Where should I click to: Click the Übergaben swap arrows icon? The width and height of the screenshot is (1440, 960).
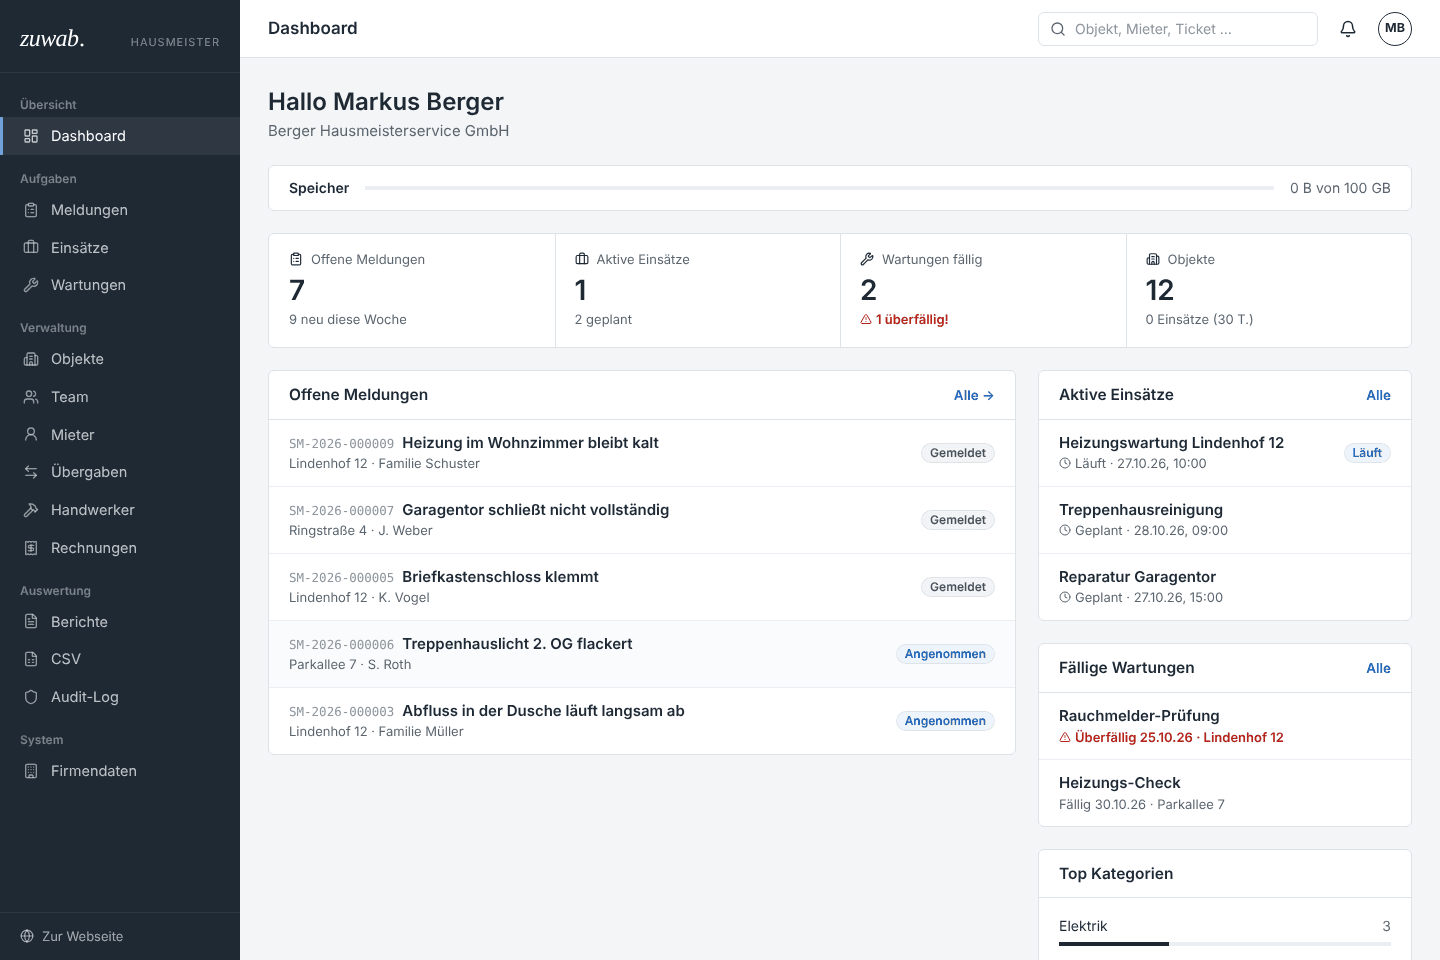click(31, 472)
